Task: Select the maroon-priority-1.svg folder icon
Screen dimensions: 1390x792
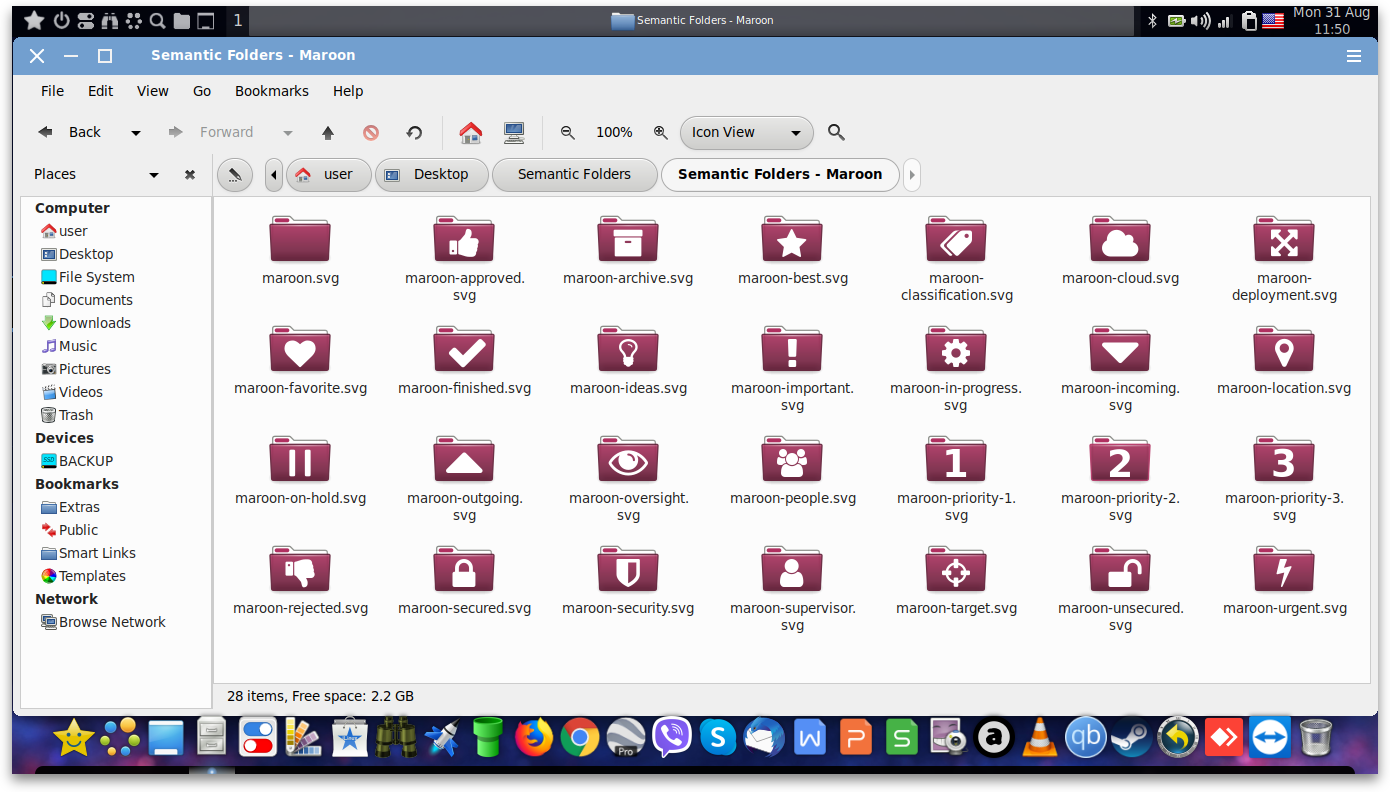Action: pyautogui.click(x=956, y=460)
